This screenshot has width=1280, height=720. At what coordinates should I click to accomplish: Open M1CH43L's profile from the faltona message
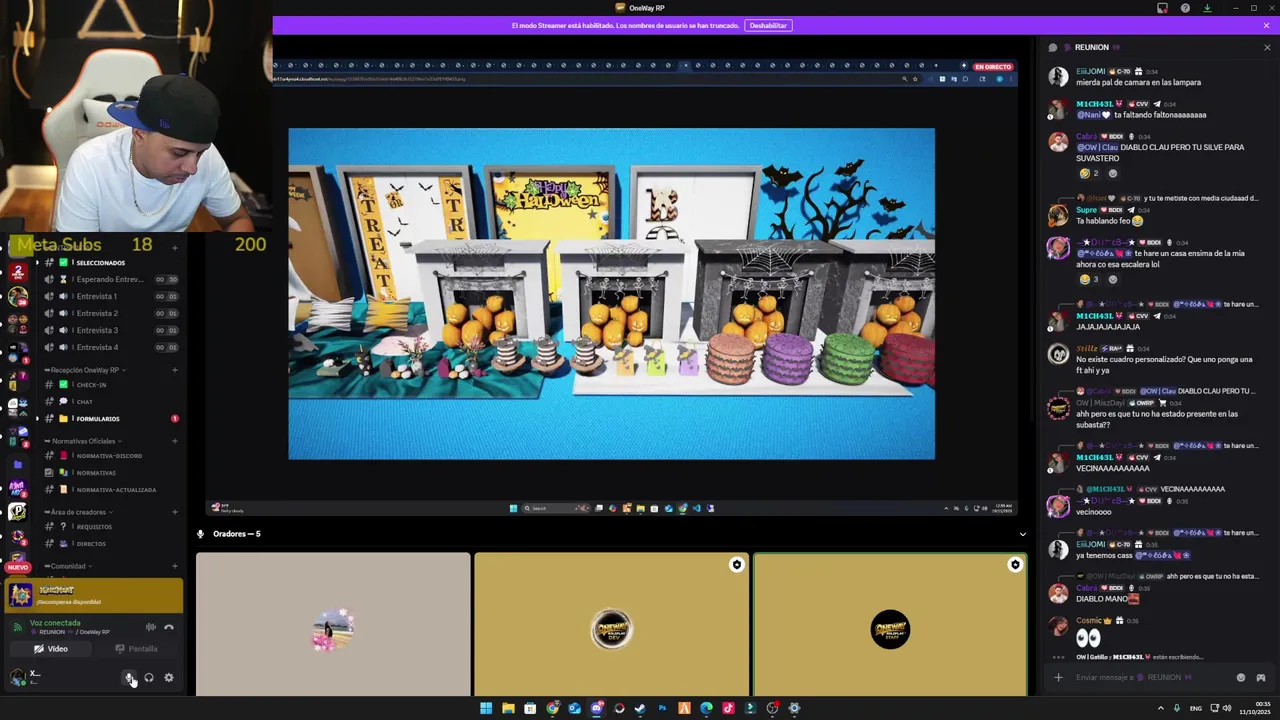pos(1094,104)
